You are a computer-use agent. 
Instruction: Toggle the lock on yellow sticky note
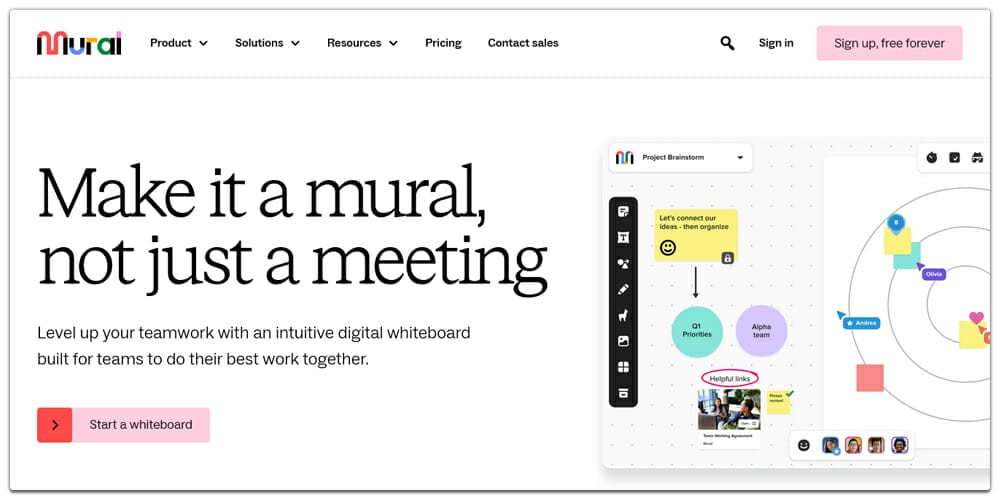[x=727, y=258]
